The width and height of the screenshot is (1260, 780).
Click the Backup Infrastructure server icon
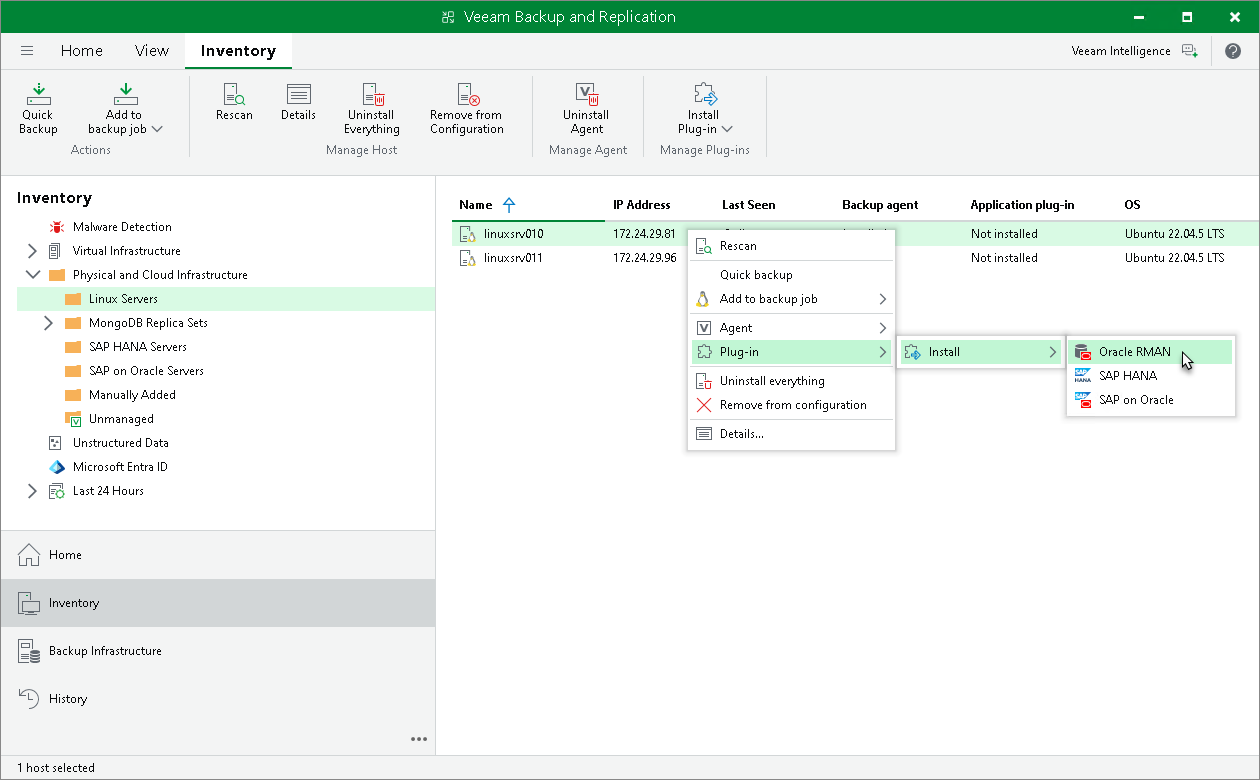coord(30,651)
